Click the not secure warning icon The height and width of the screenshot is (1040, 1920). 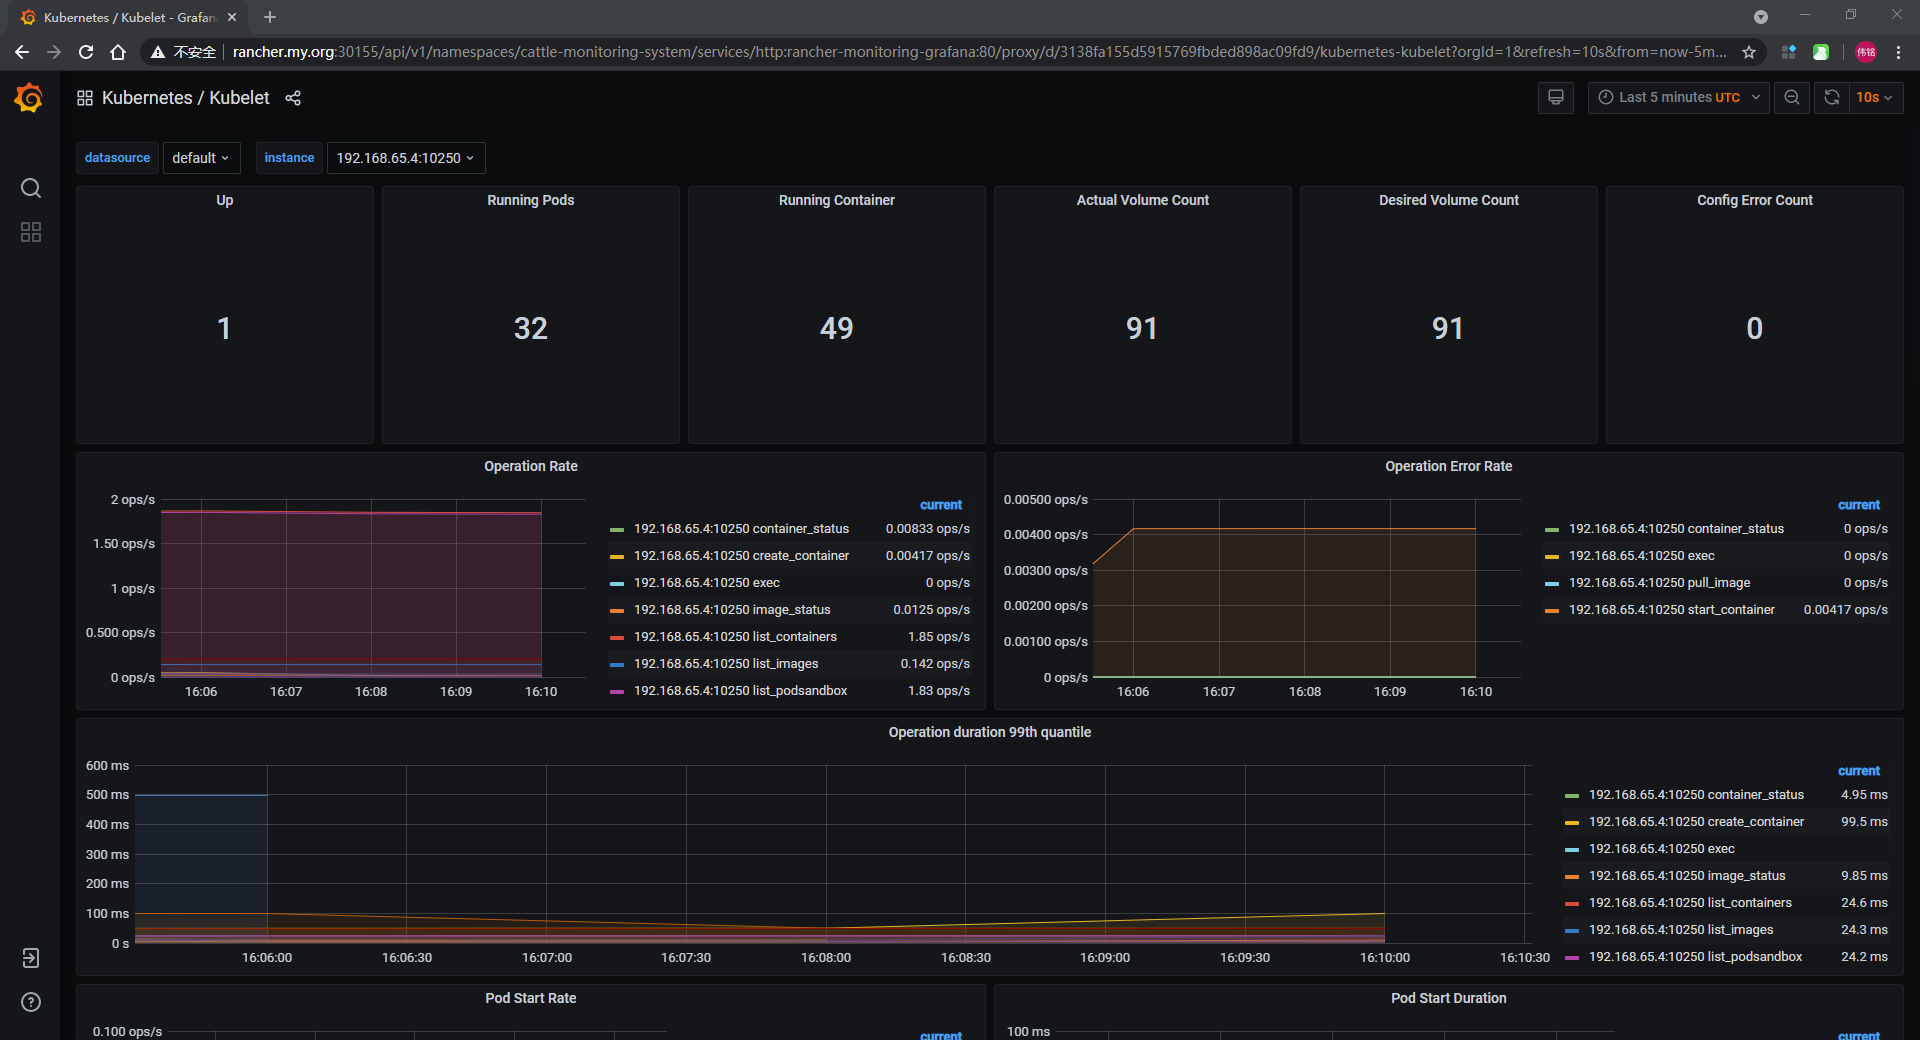[158, 52]
